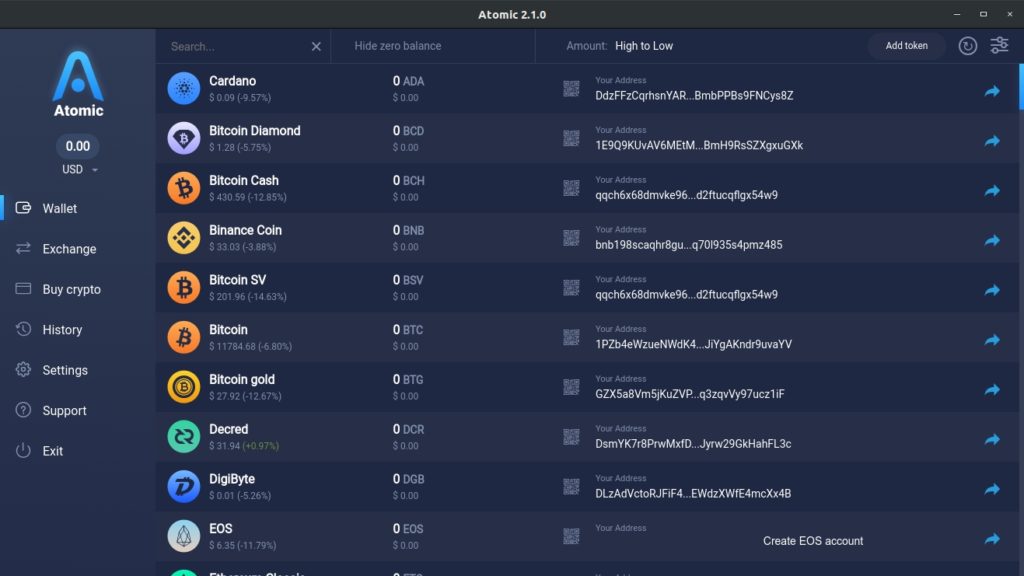Click the Bitcoin Diamond coin icon
This screenshot has width=1024, height=576.
pyautogui.click(x=184, y=138)
